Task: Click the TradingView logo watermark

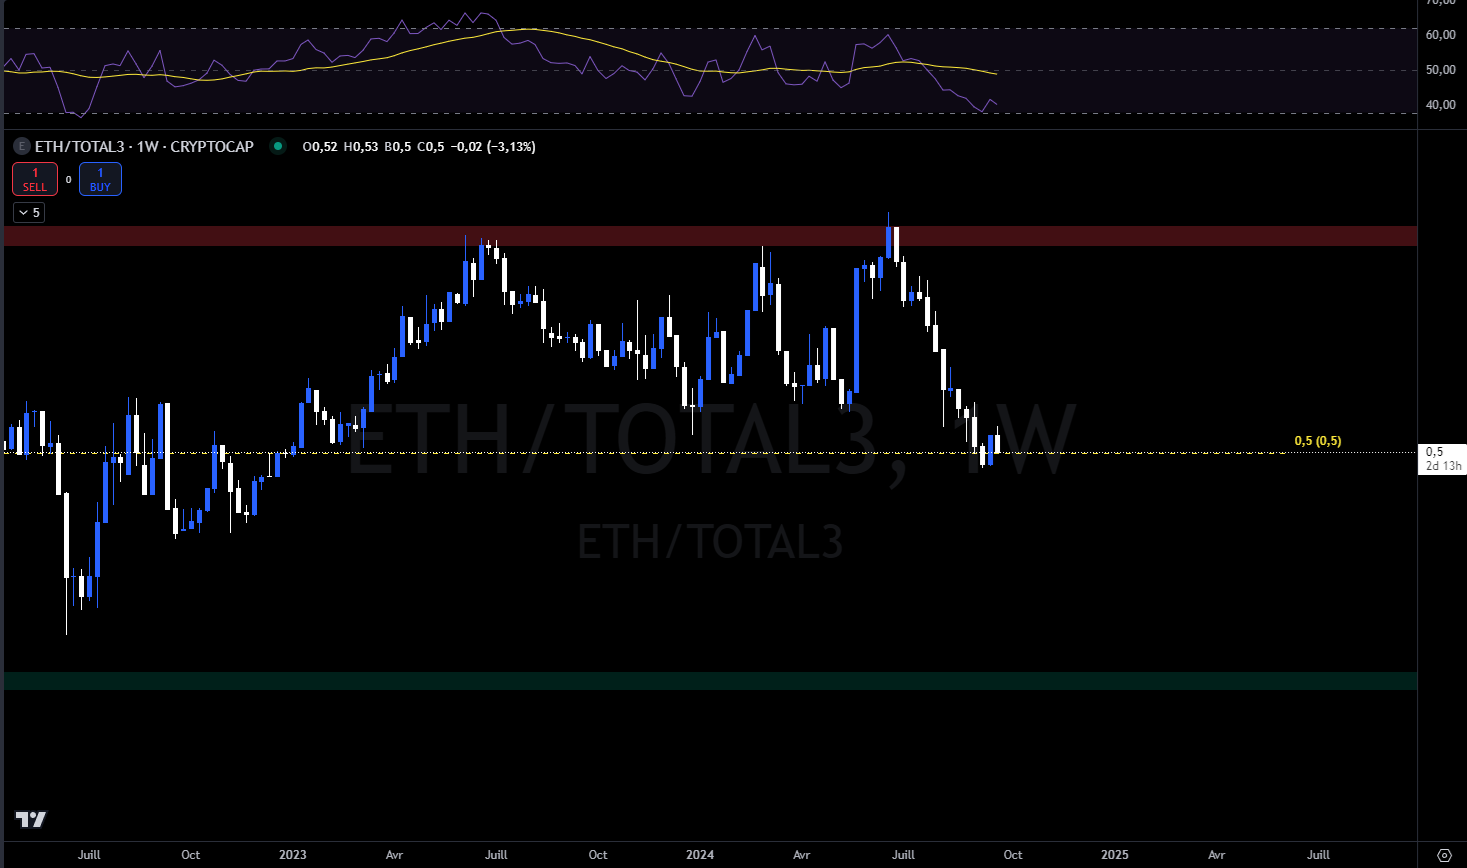Action: (30, 819)
